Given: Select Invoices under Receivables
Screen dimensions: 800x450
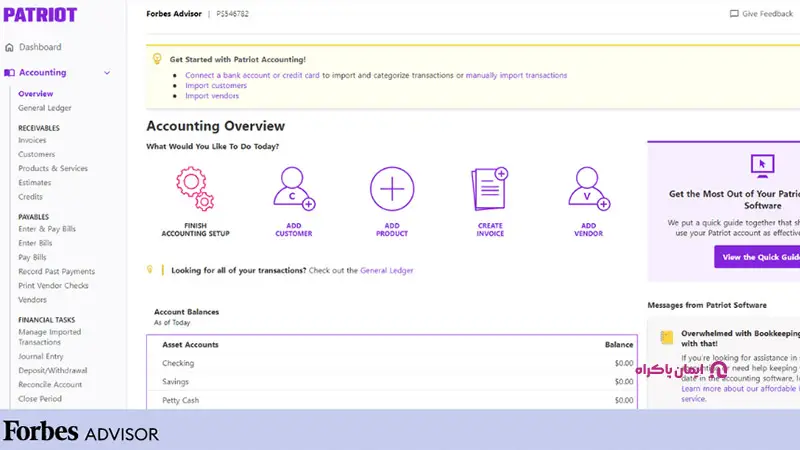Looking at the screenshot, I should tap(32, 141).
